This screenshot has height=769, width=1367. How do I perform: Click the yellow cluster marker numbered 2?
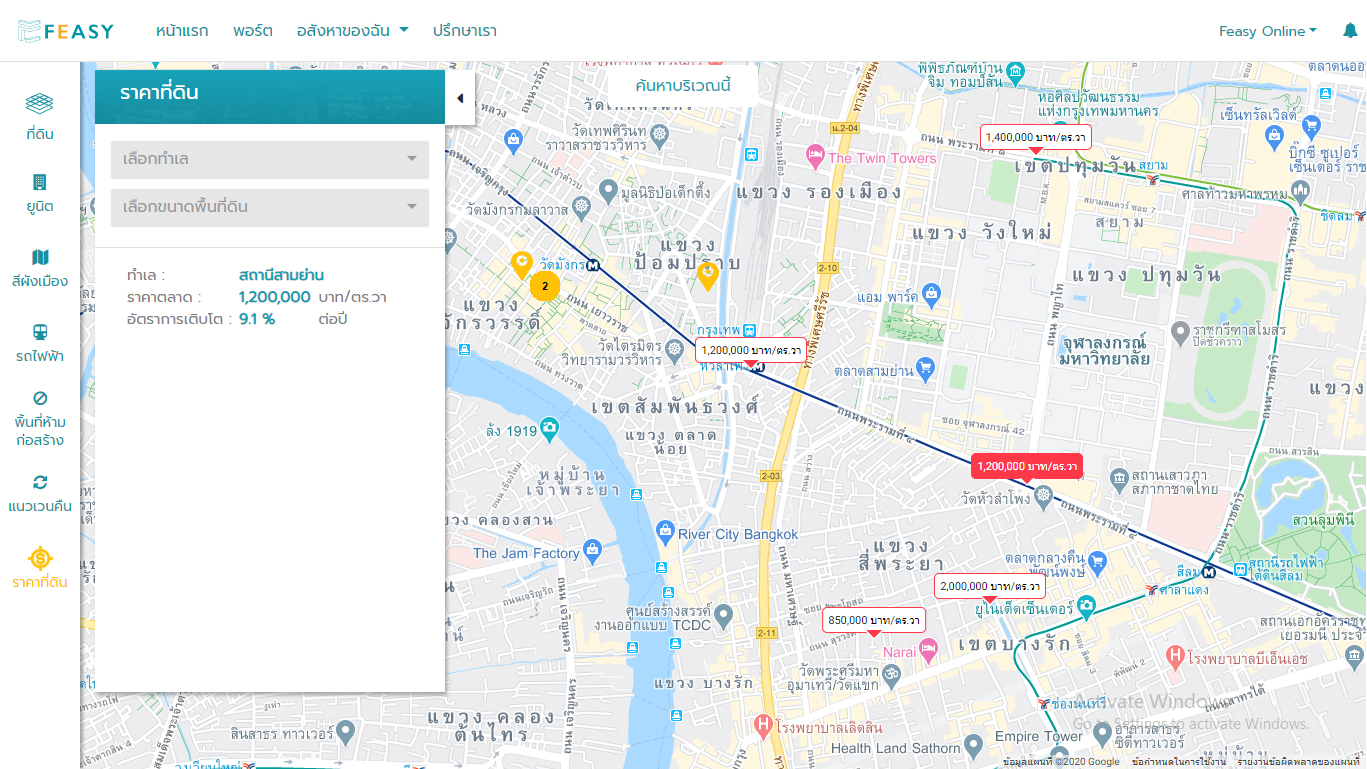pyautogui.click(x=545, y=286)
